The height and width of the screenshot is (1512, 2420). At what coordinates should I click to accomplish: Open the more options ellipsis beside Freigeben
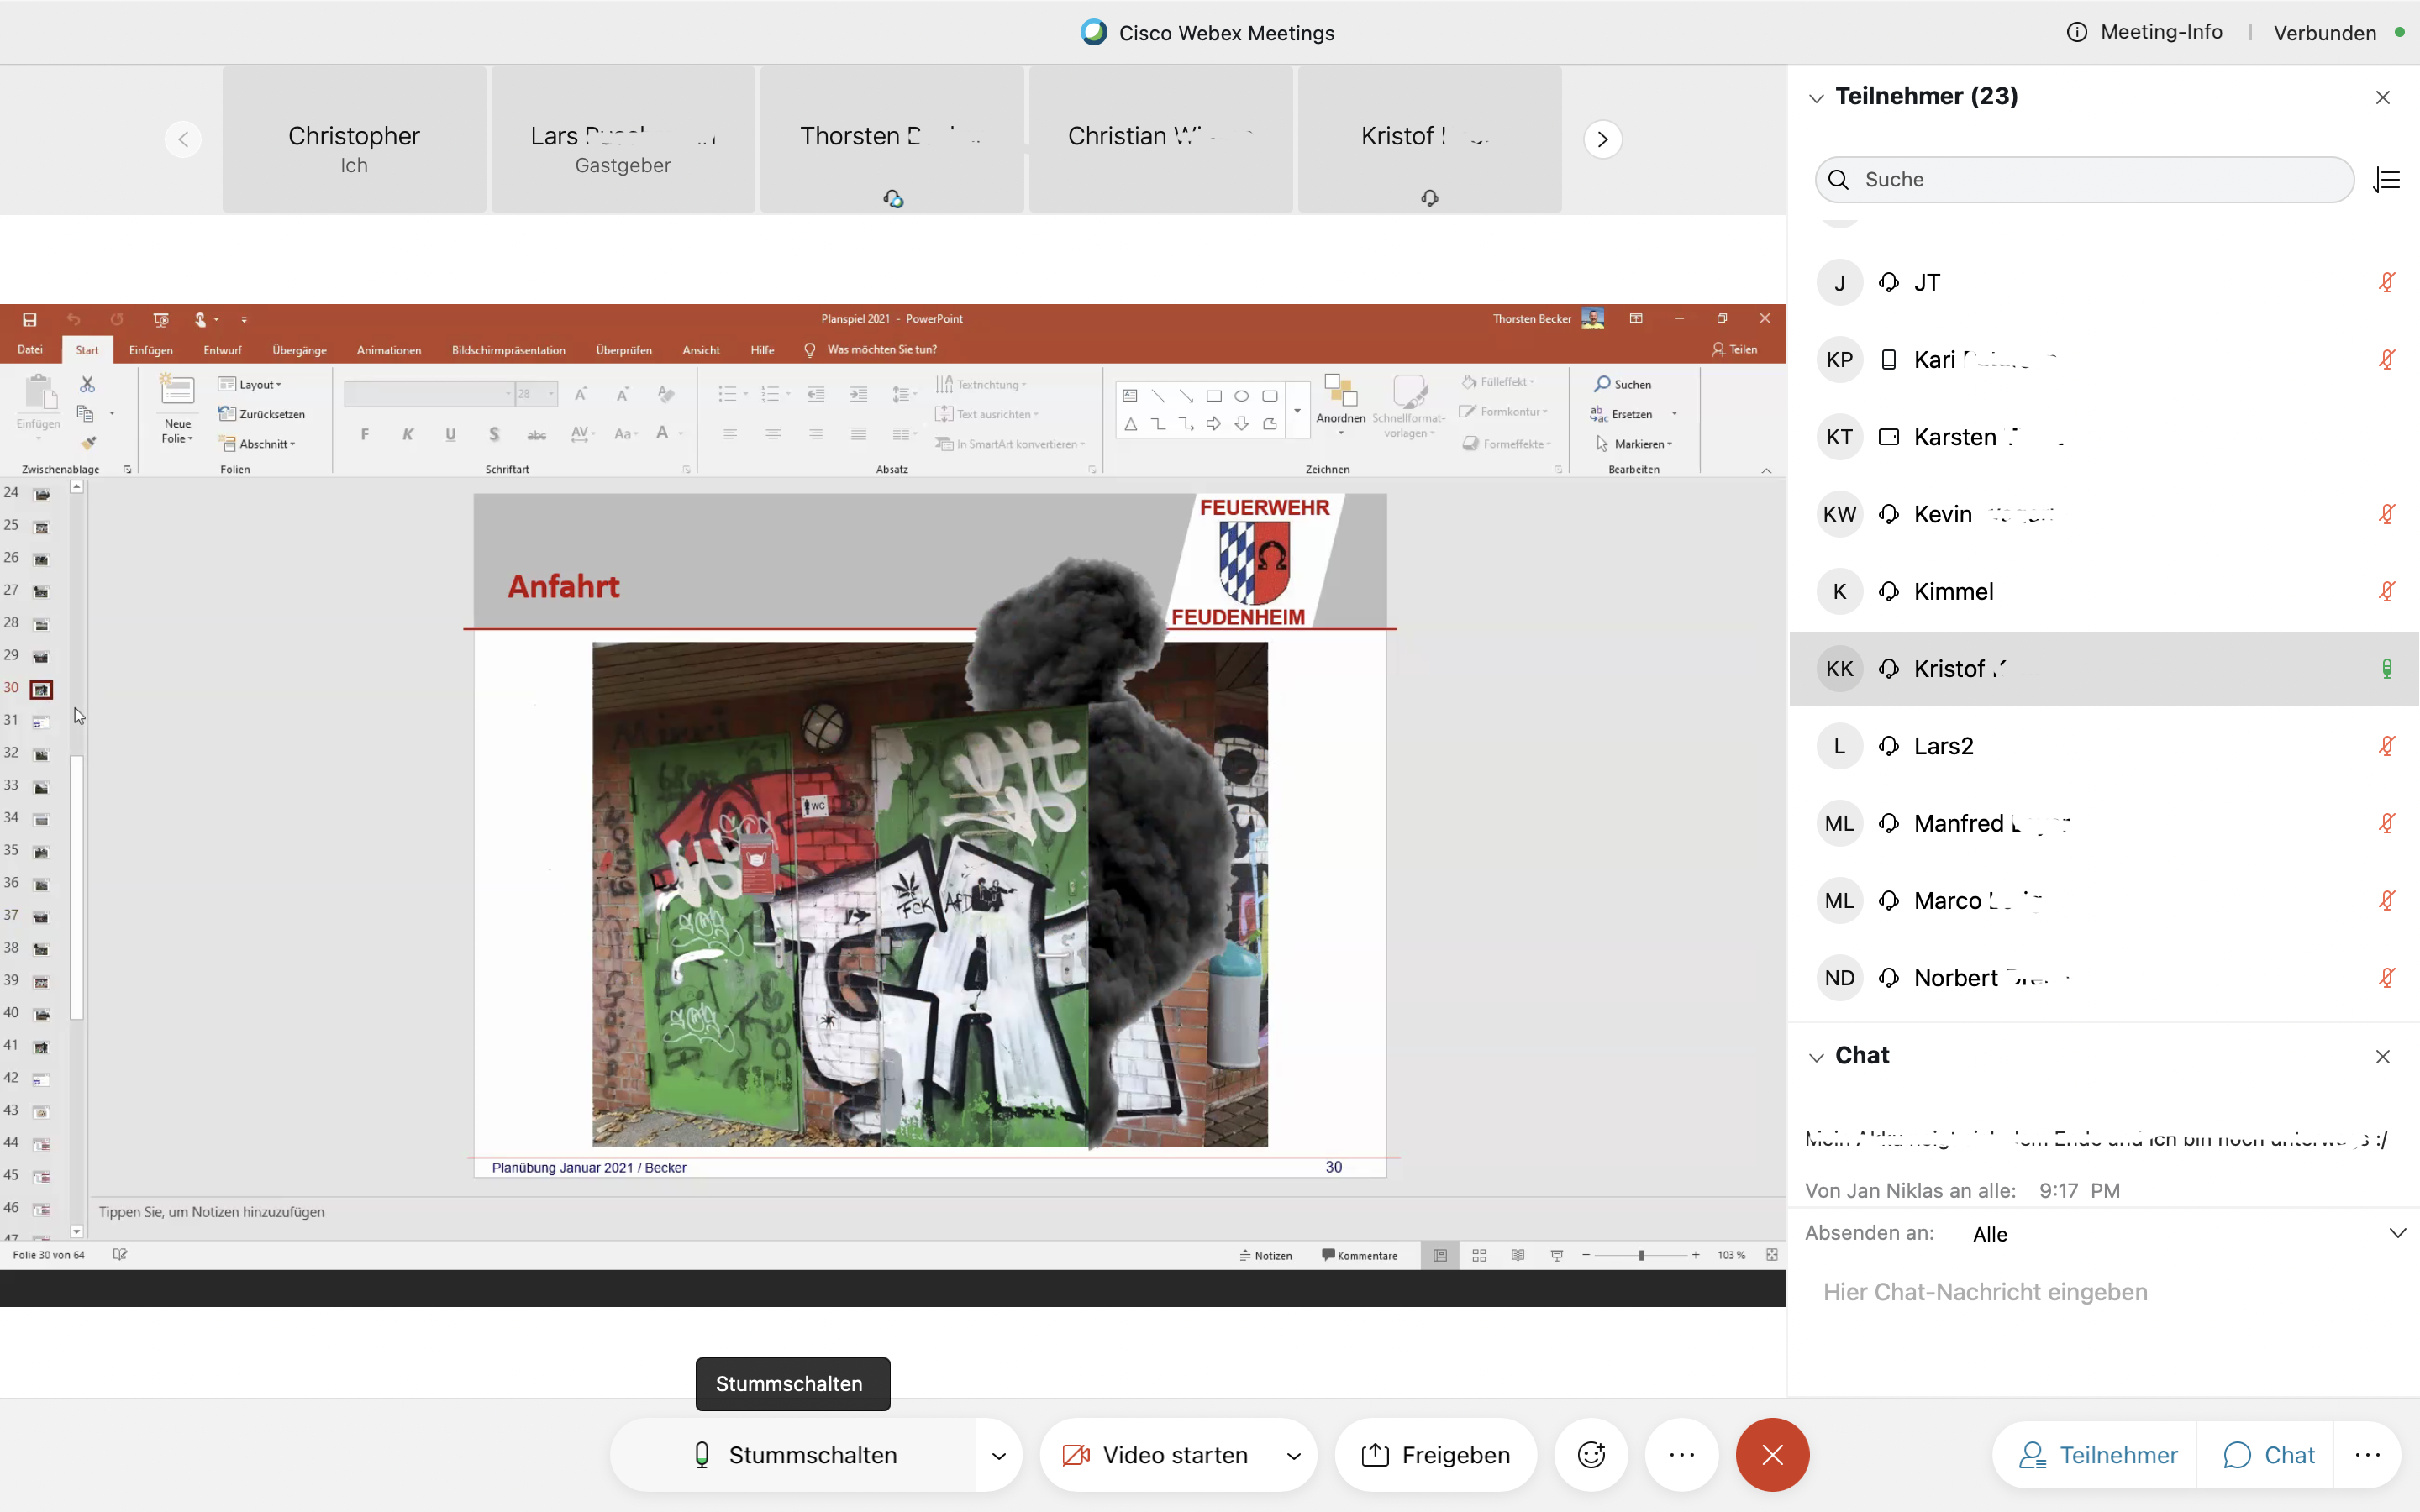coord(1682,1455)
